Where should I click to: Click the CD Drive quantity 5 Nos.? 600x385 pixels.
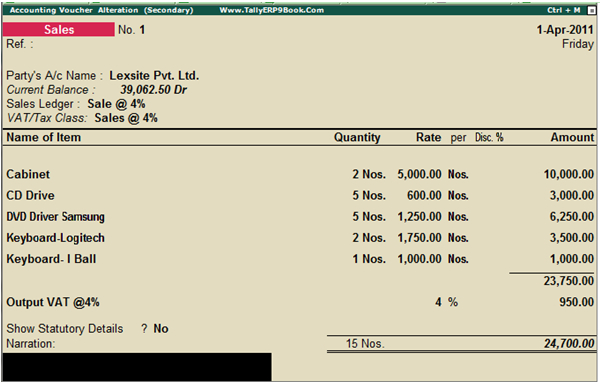[x=369, y=195]
